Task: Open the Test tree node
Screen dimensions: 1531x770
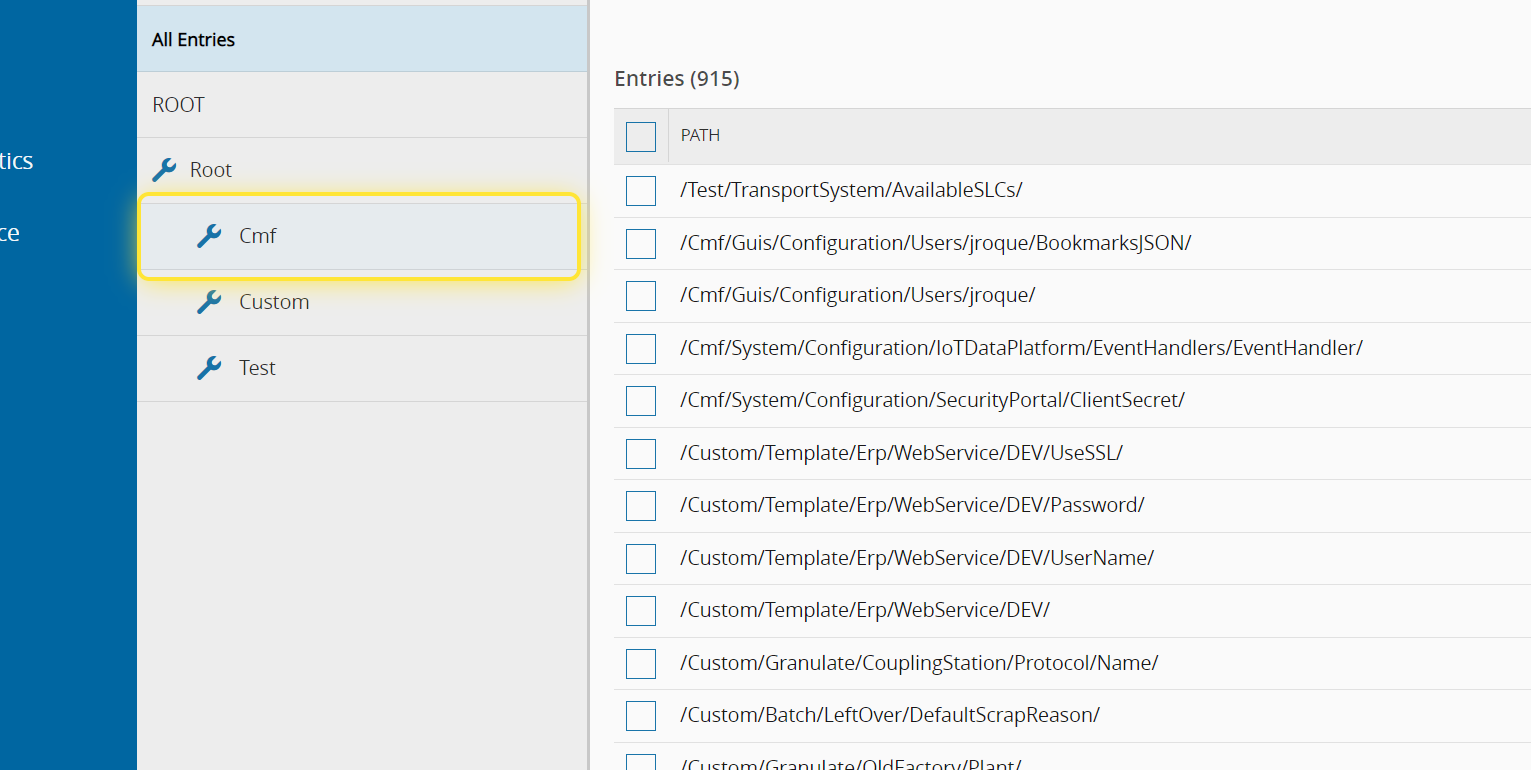Action: [x=257, y=368]
